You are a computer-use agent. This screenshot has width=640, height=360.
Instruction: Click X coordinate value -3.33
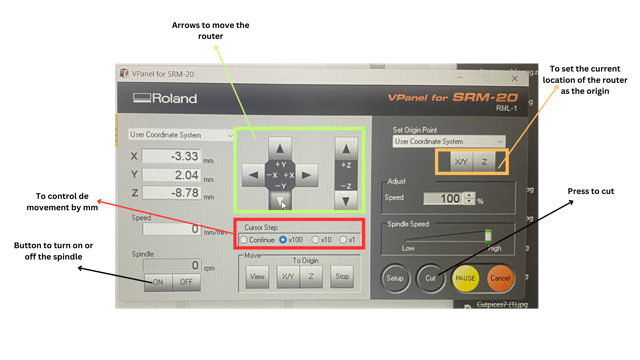[x=171, y=156]
